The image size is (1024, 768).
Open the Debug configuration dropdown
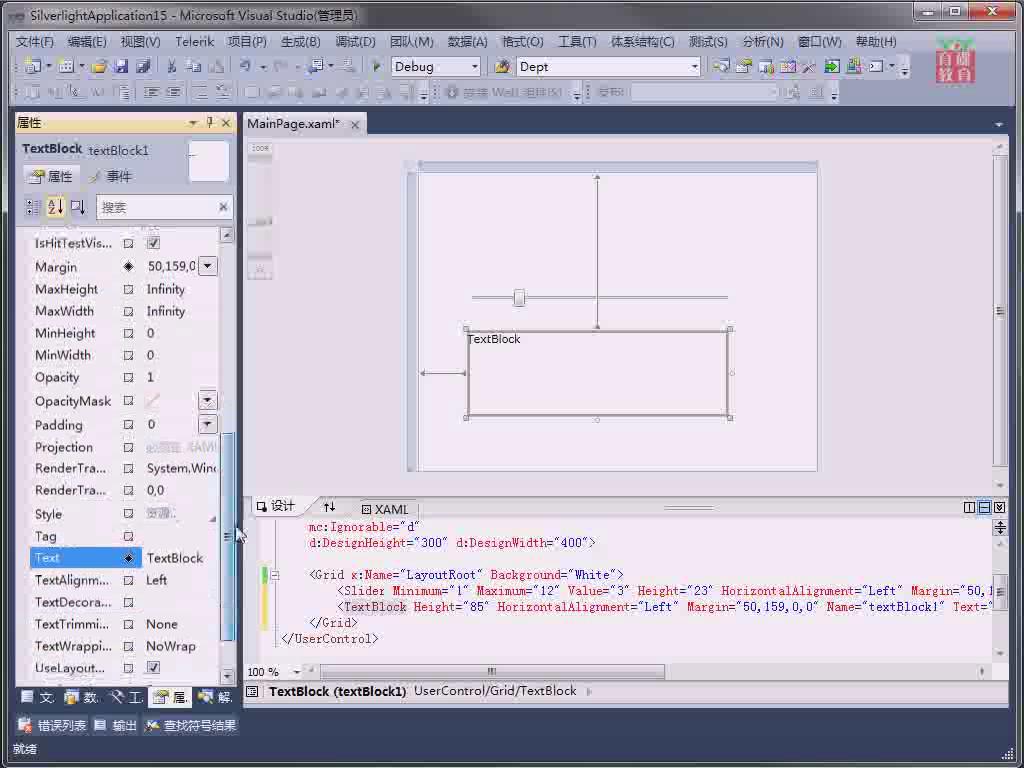point(475,67)
